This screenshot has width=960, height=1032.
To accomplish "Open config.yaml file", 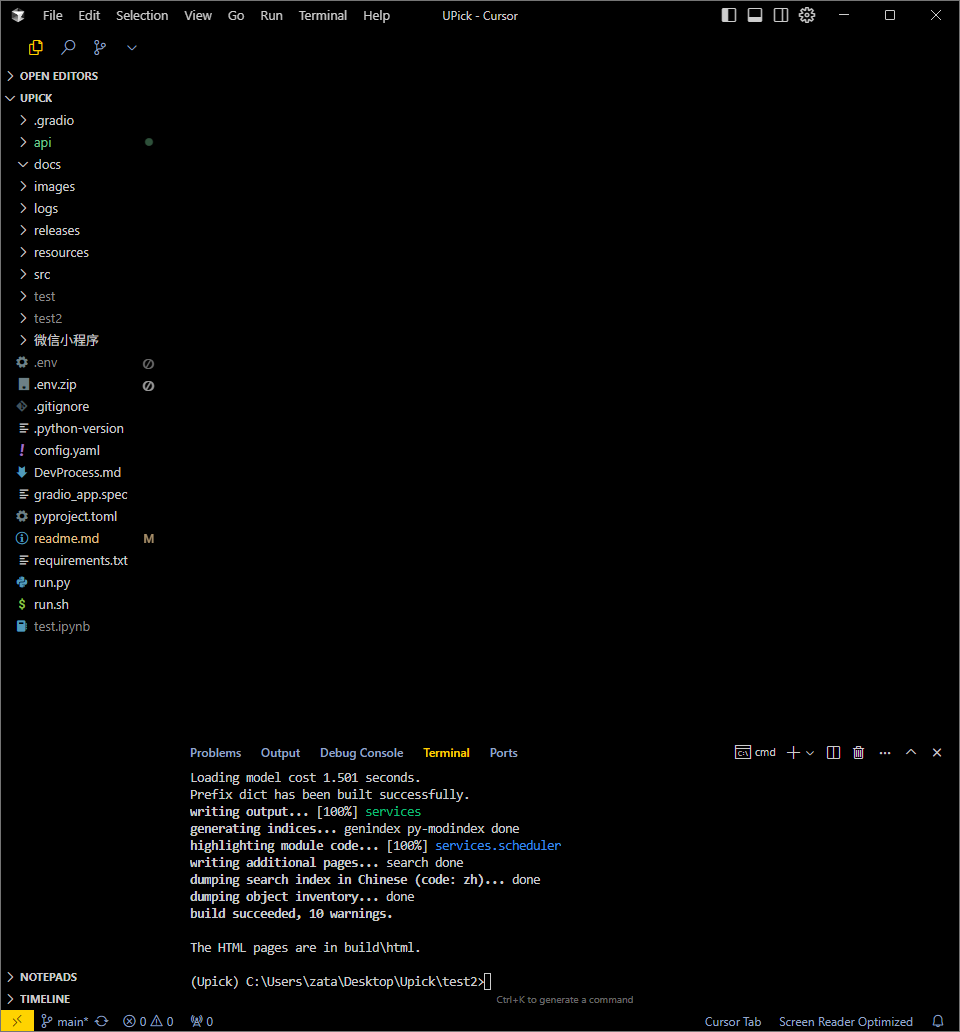I will 80,450.
